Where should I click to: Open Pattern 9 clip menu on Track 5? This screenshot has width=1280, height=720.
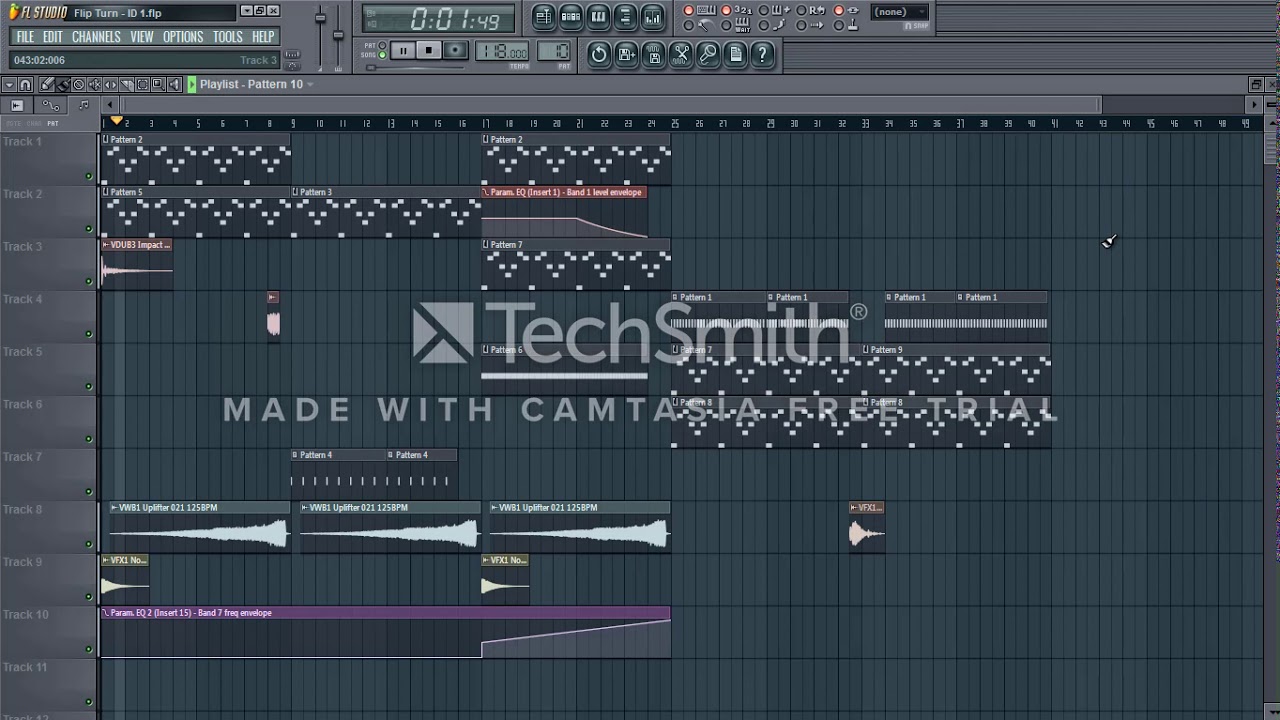point(867,350)
